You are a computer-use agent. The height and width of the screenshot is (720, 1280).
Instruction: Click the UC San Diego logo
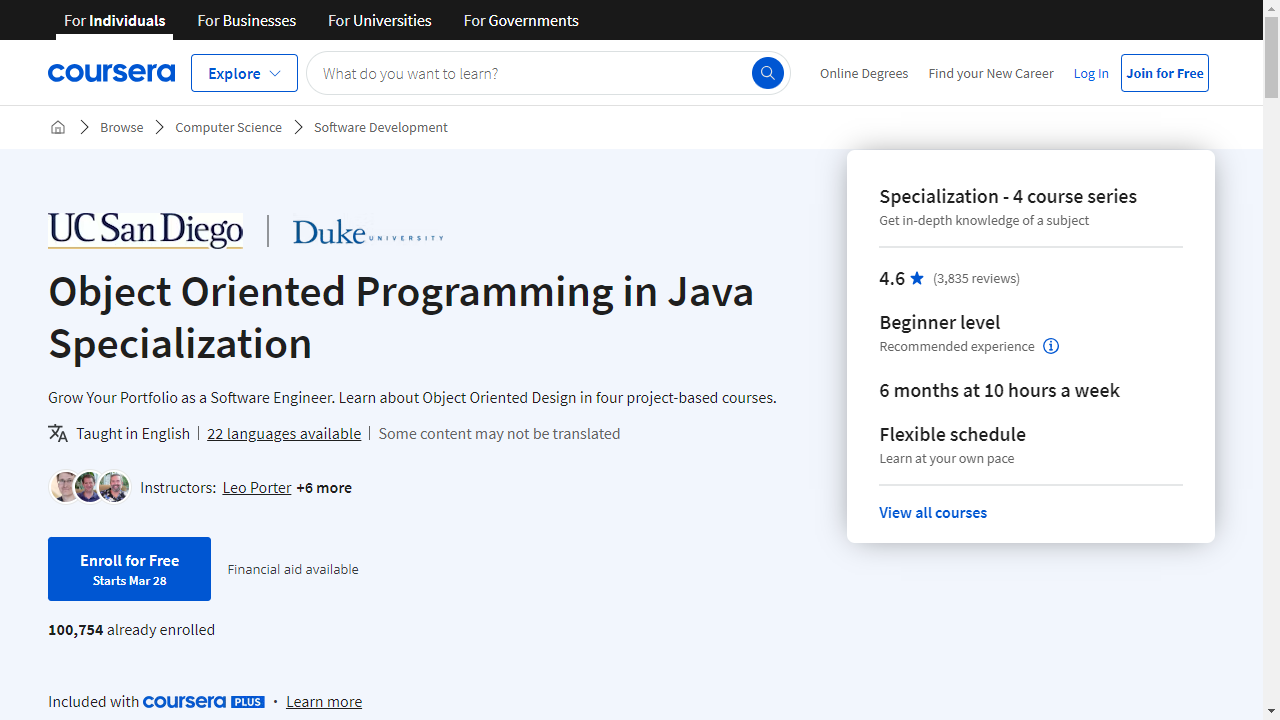click(x=145, y=231)
